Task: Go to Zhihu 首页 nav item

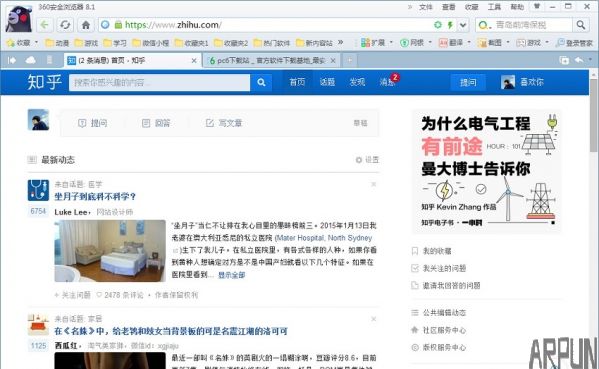Action: pos(297,82)
